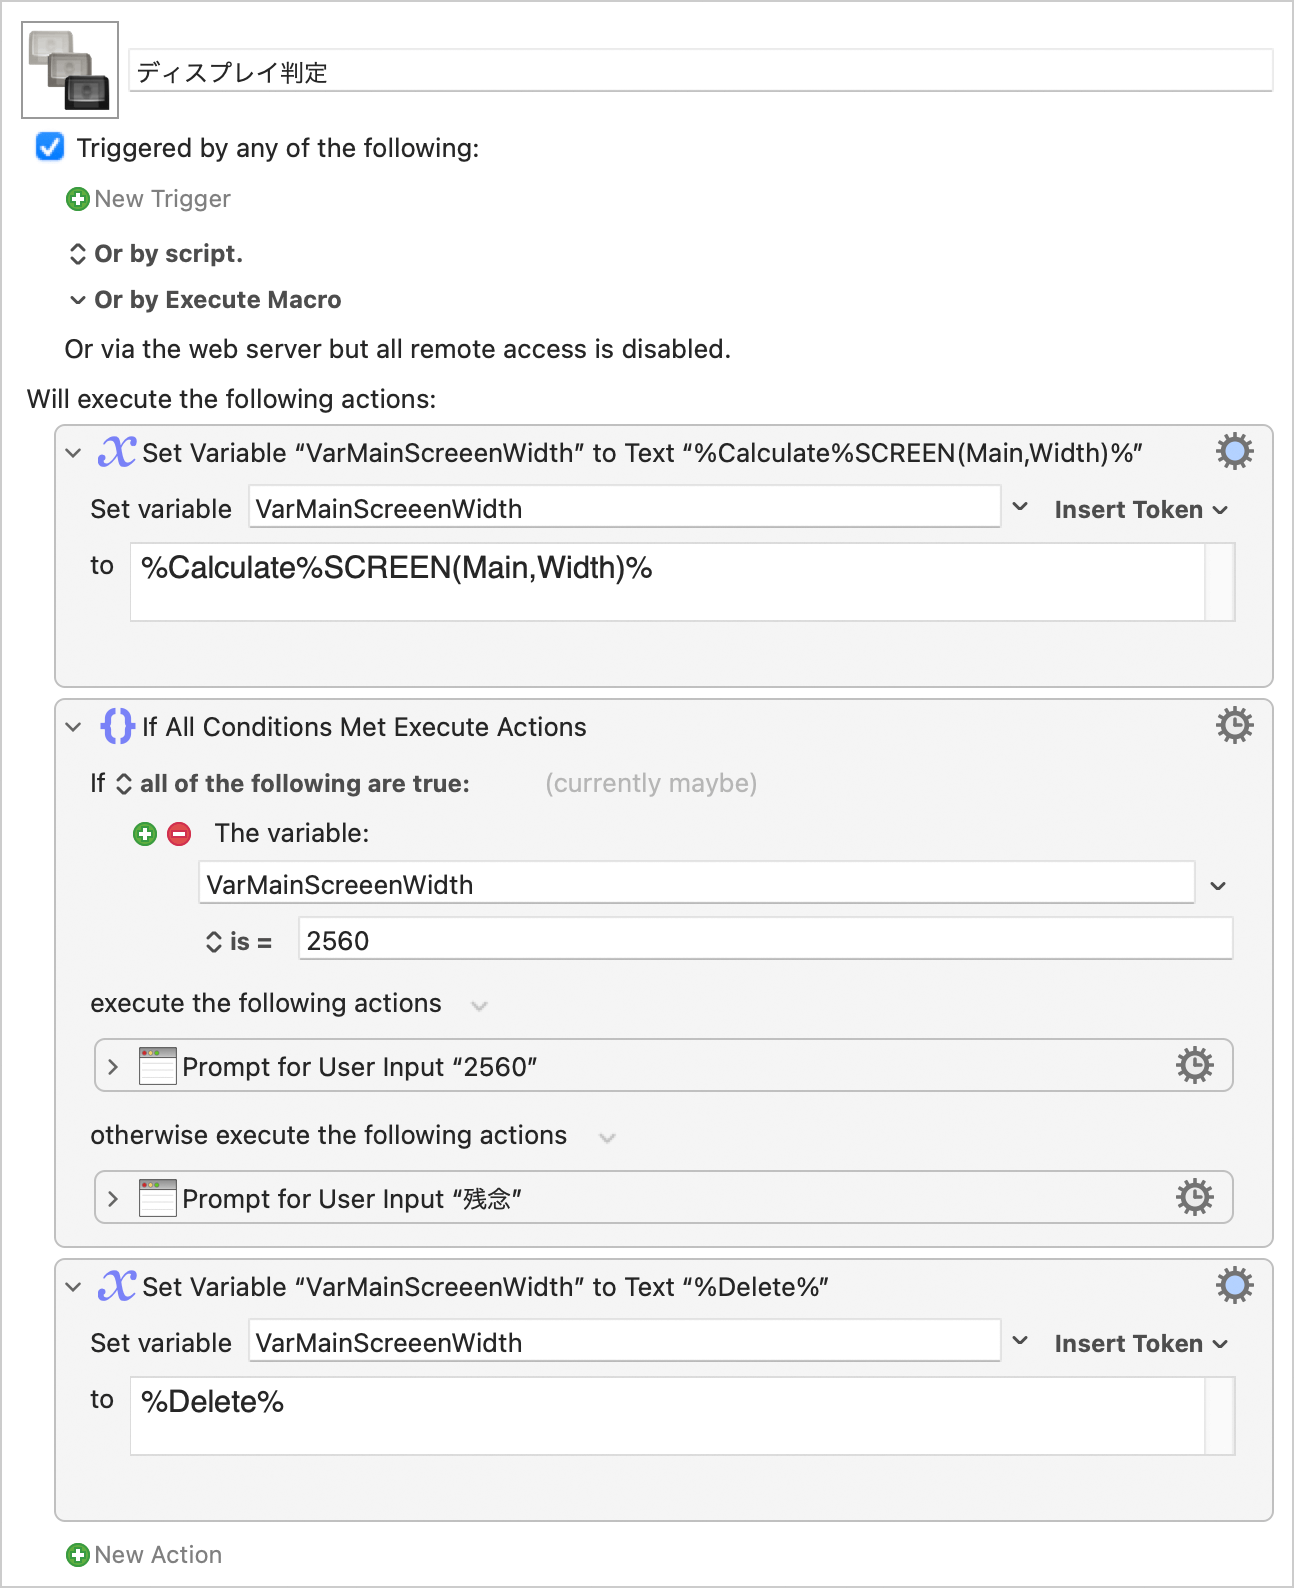
Task: Open gear menu of the %Delete% Set Variable action
Action: point(1234,1285)
